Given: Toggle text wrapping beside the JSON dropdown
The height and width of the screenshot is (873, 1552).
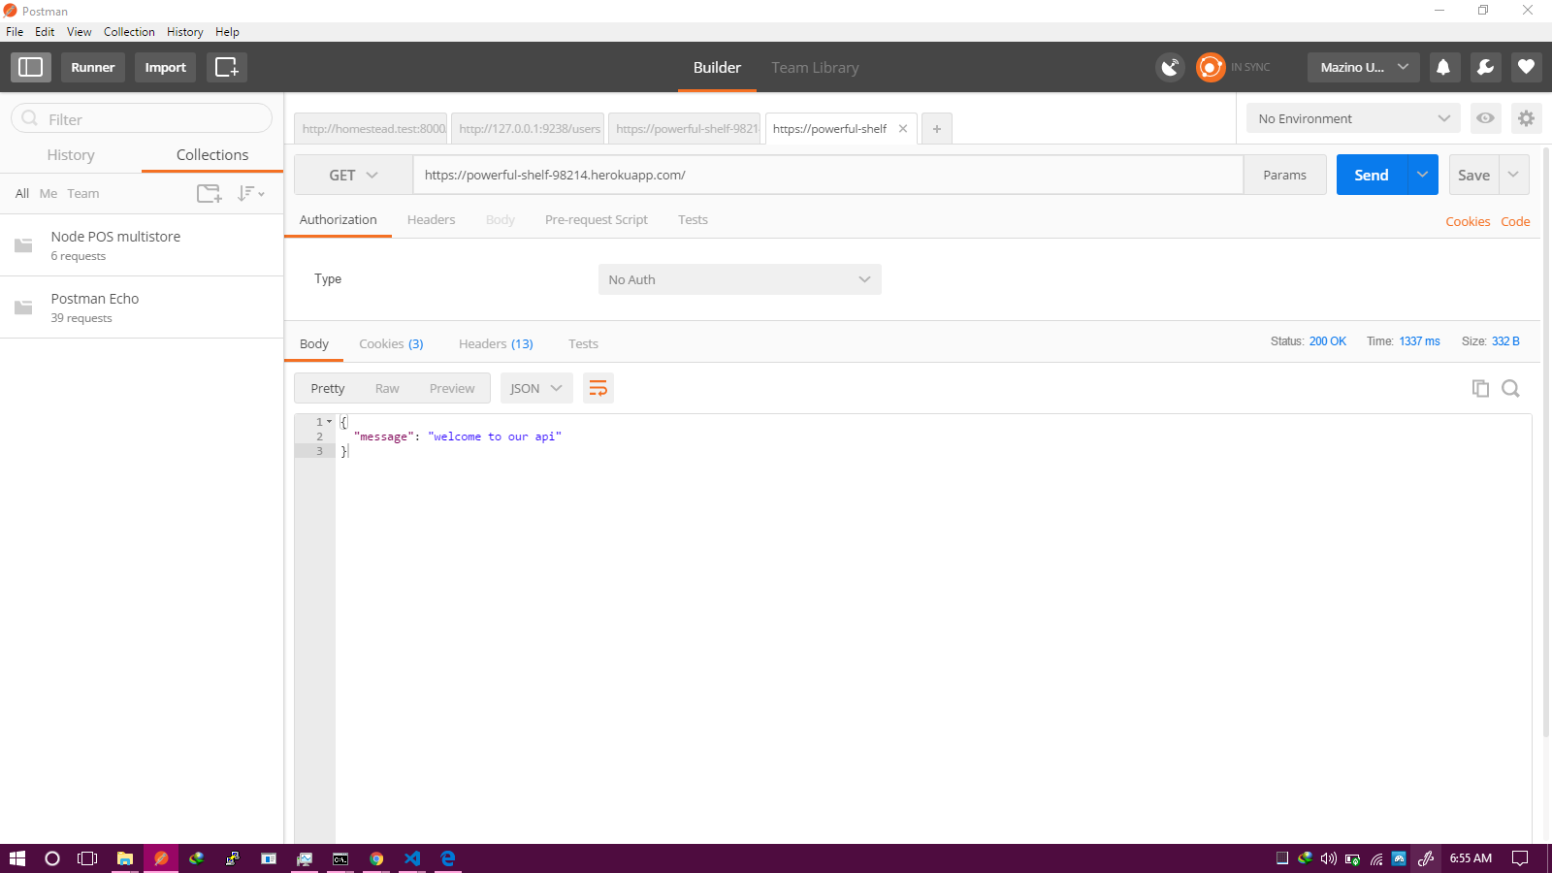Looking at the screenshot, I should [x=598, y=388].
